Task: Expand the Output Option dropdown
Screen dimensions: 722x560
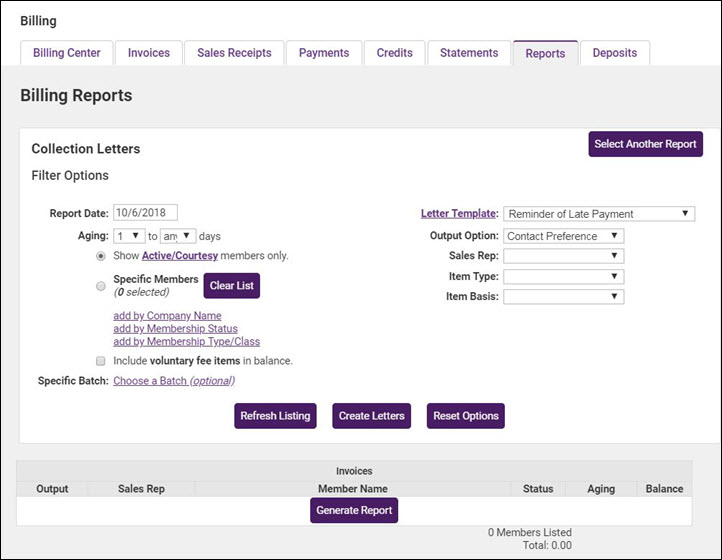Action: pos(564,236)
